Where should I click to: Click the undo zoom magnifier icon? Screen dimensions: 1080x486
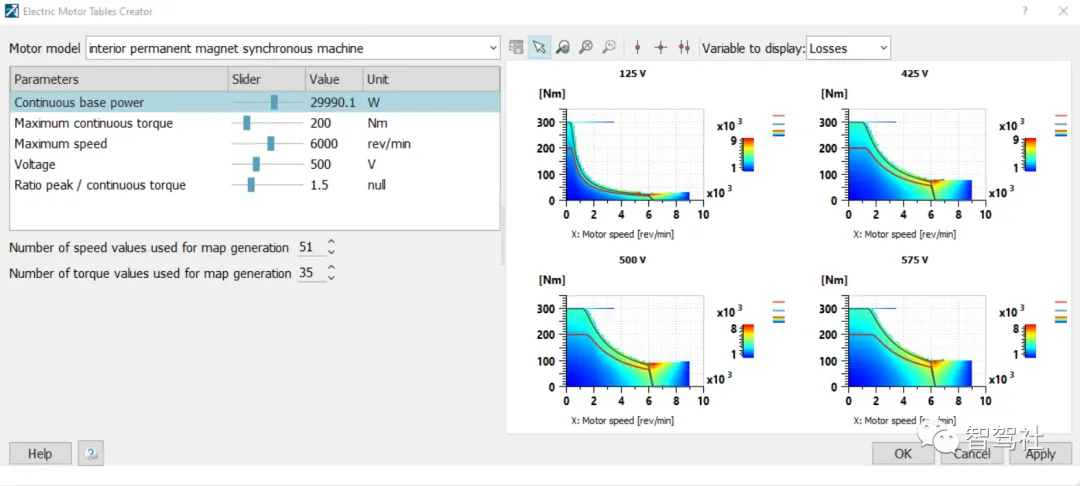(x=609, y=47)
